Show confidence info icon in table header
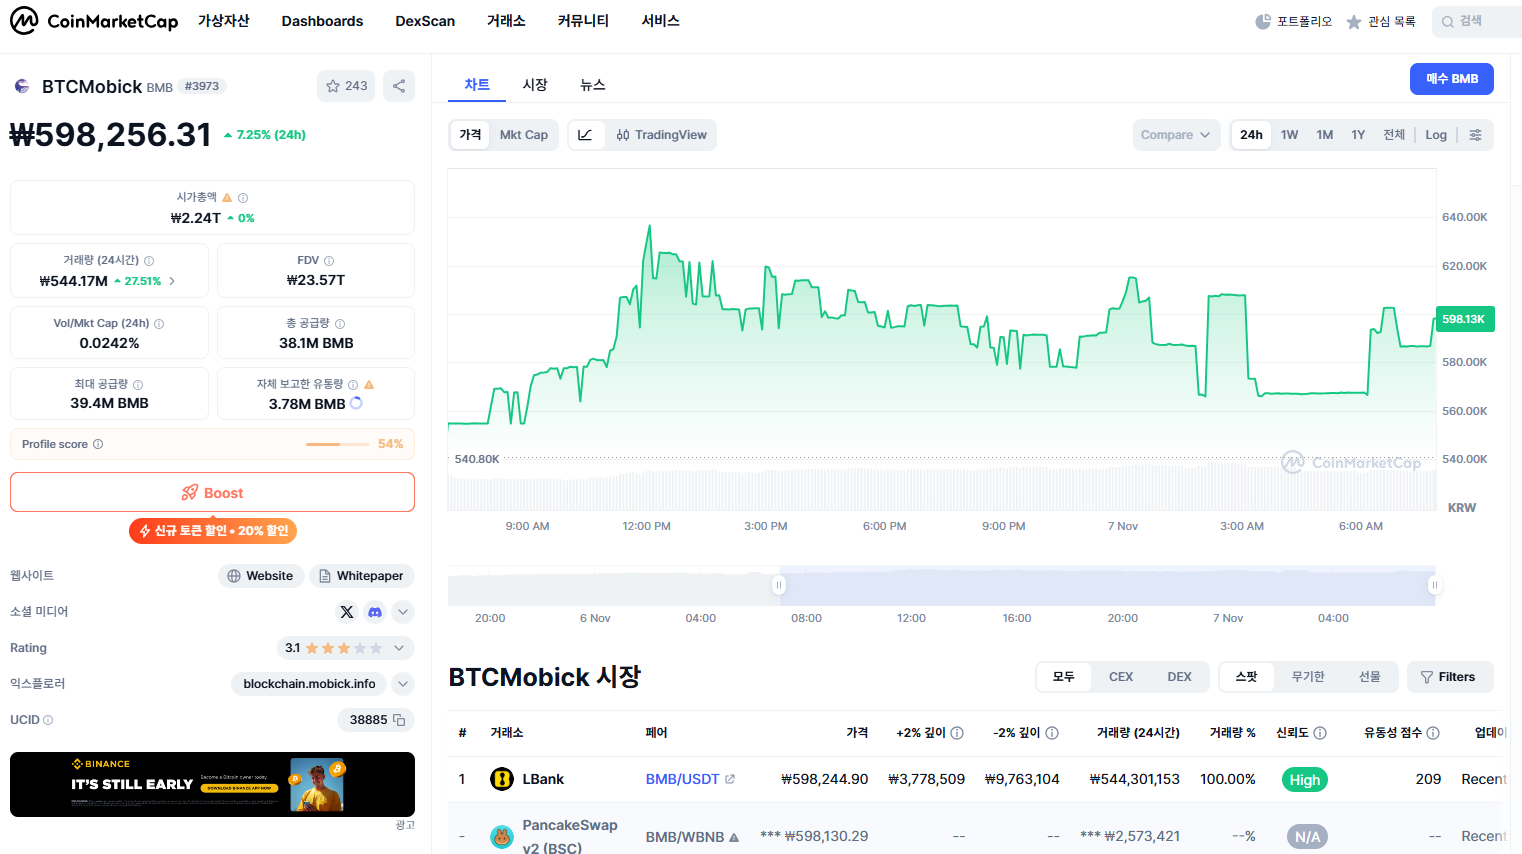 coord(1320,733)
